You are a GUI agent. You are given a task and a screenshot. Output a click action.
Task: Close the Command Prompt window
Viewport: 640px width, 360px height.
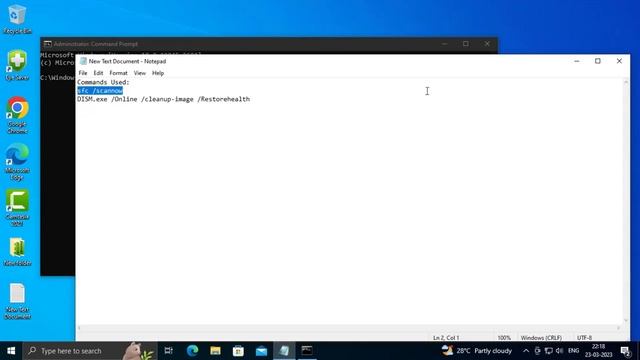(487, 44)
